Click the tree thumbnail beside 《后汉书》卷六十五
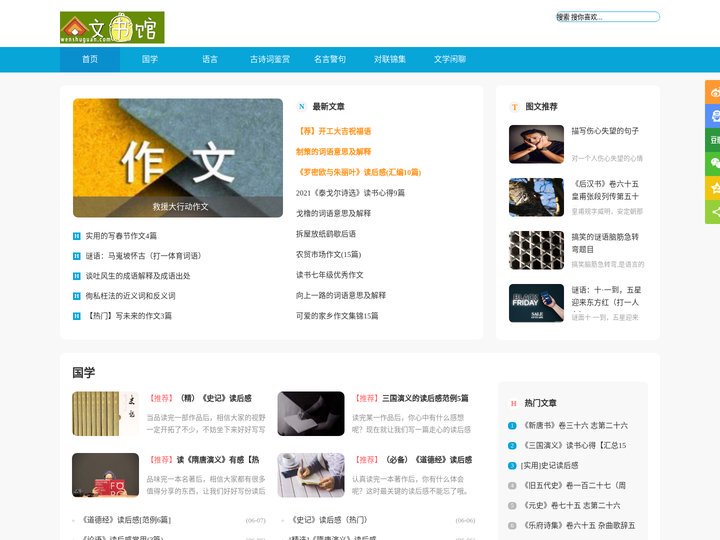Screen dimensions: 720x540 point(536,197)
